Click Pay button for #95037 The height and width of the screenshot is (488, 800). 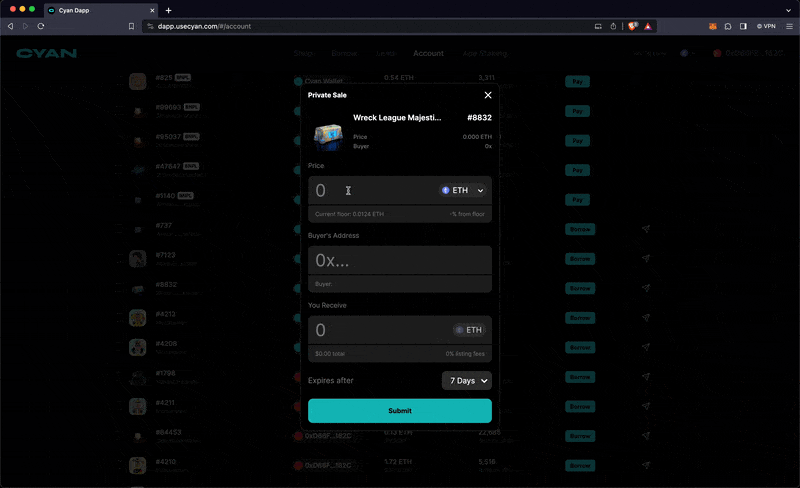[577, 141]
